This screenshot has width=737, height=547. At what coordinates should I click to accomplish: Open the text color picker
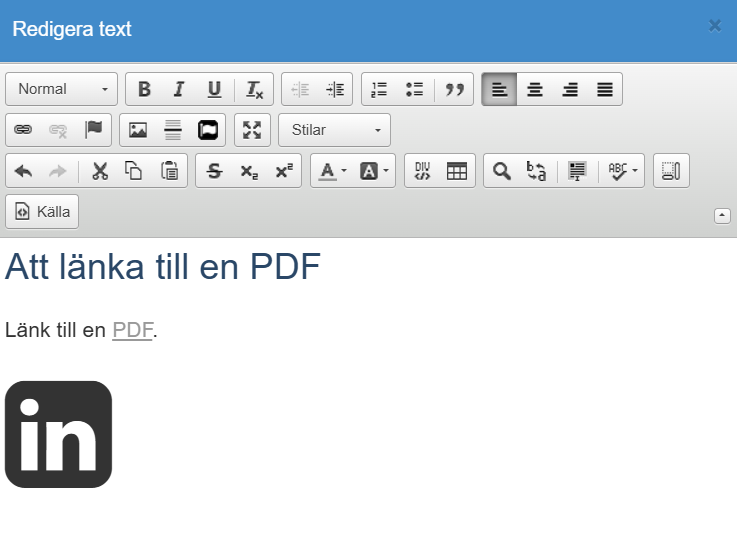pyautogui.click(x=332, y=171)
